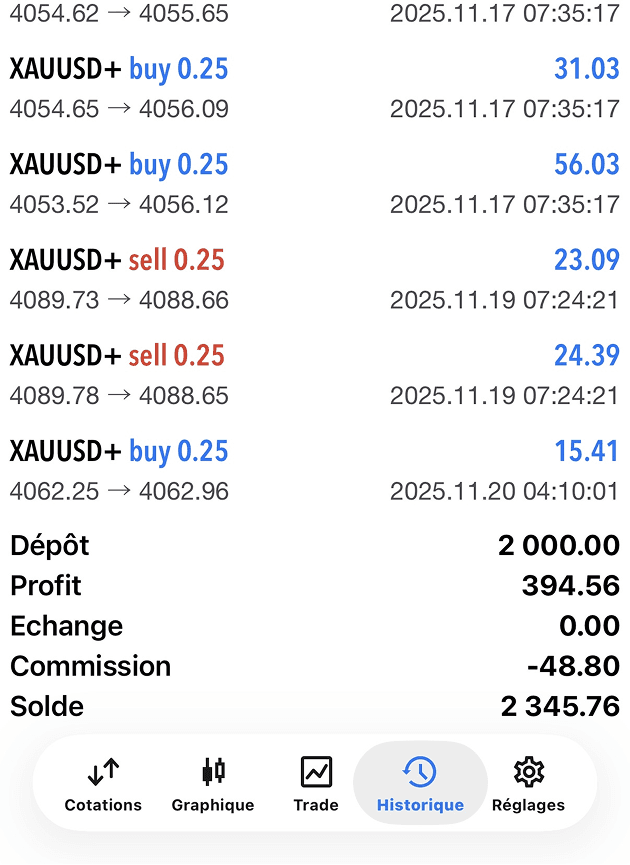
Task: Tap the sell trade with 24.39 profit
Action: point(315,375)
